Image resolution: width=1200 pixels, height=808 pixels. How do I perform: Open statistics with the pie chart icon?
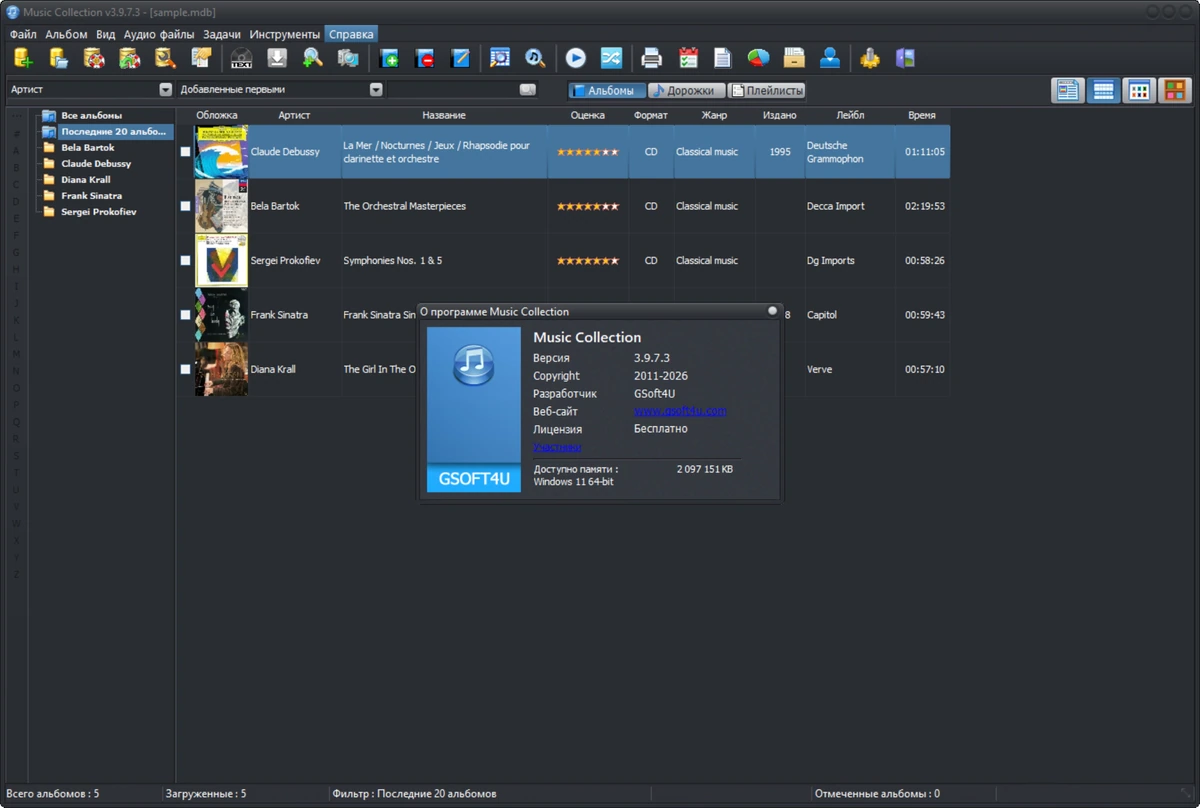click(758, 58)
